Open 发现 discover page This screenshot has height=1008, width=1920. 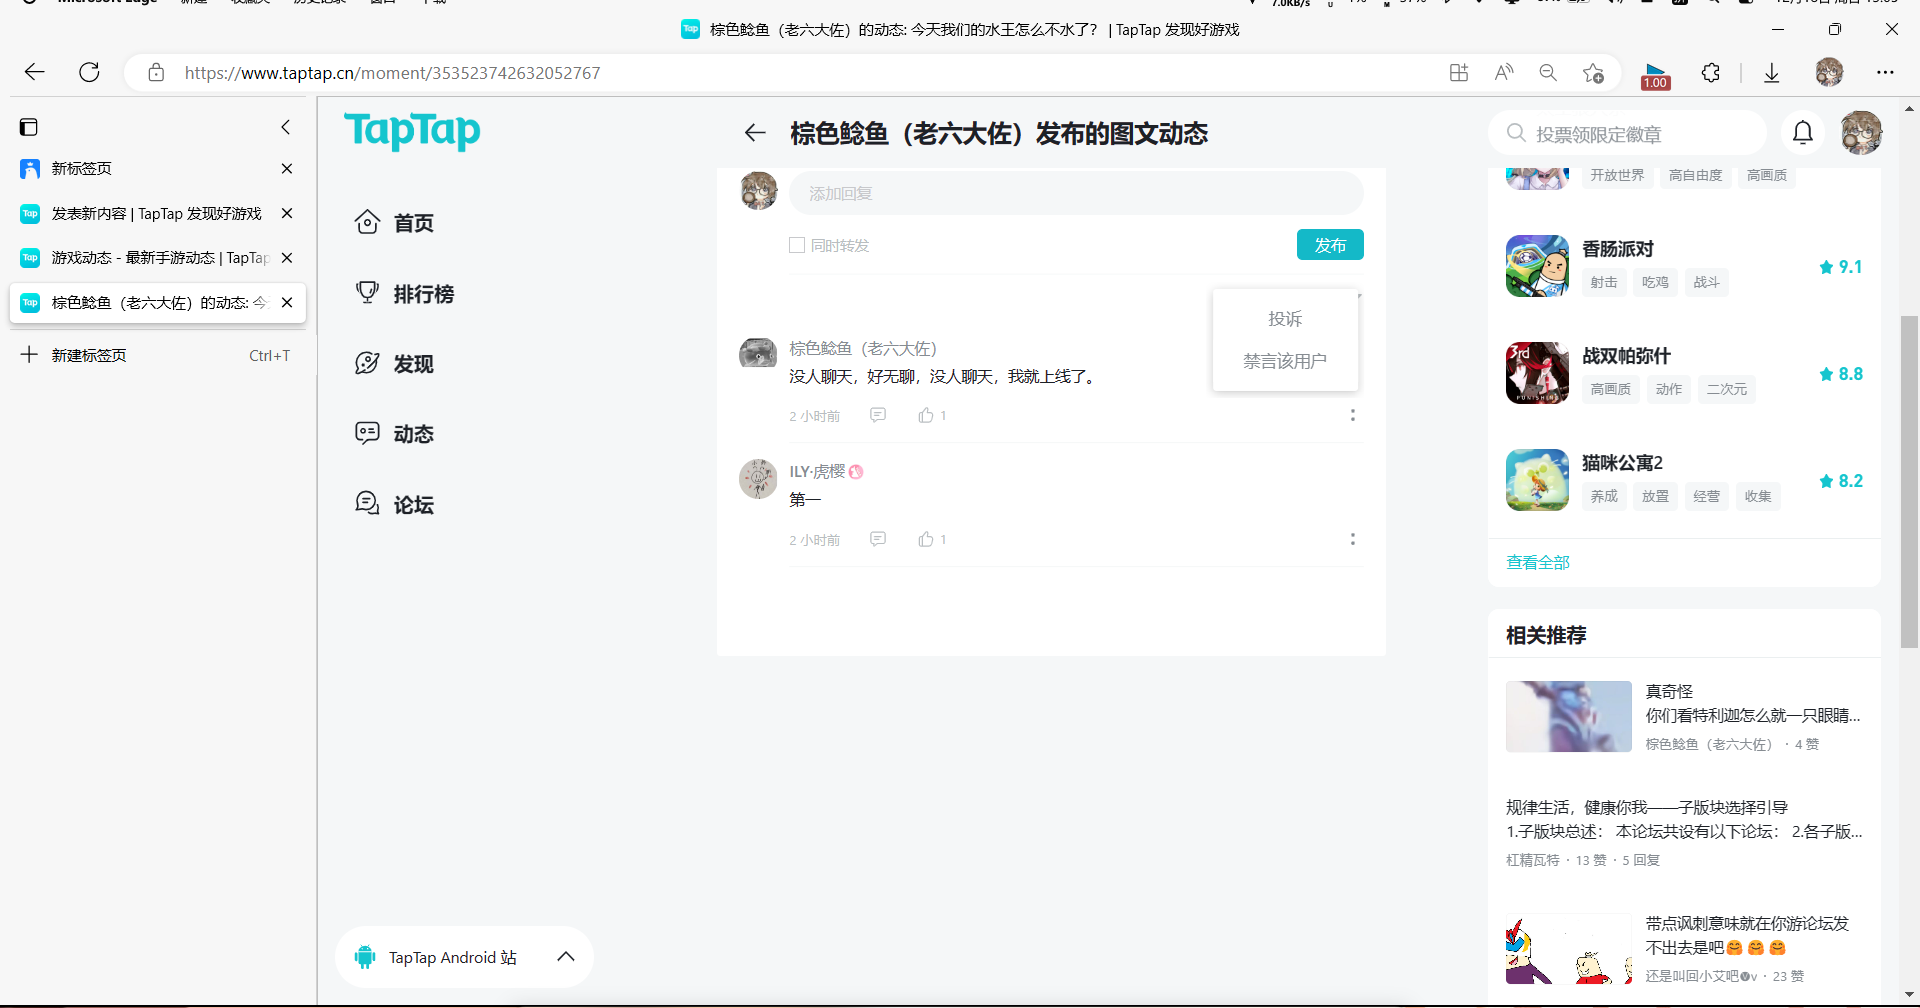pyautogui.click(x=395, y=363)
